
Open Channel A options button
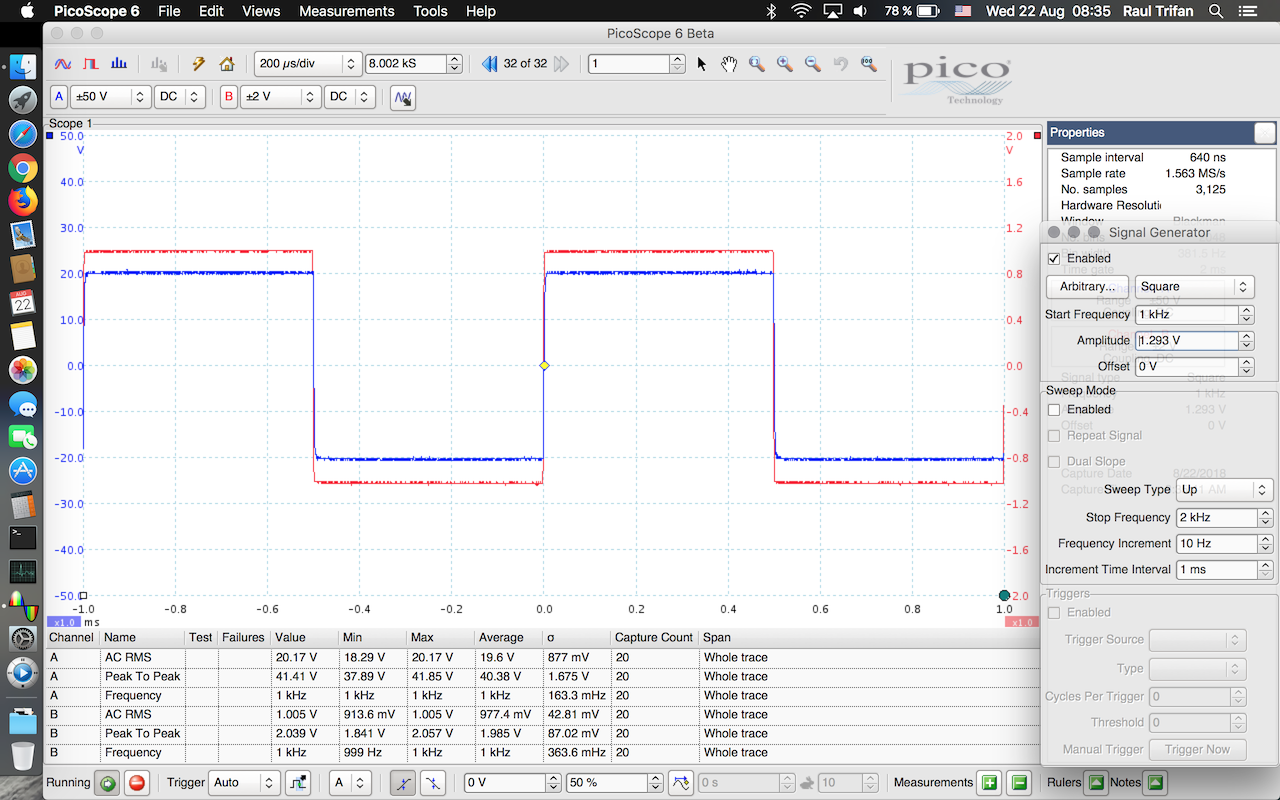click(x=59, y=97)
